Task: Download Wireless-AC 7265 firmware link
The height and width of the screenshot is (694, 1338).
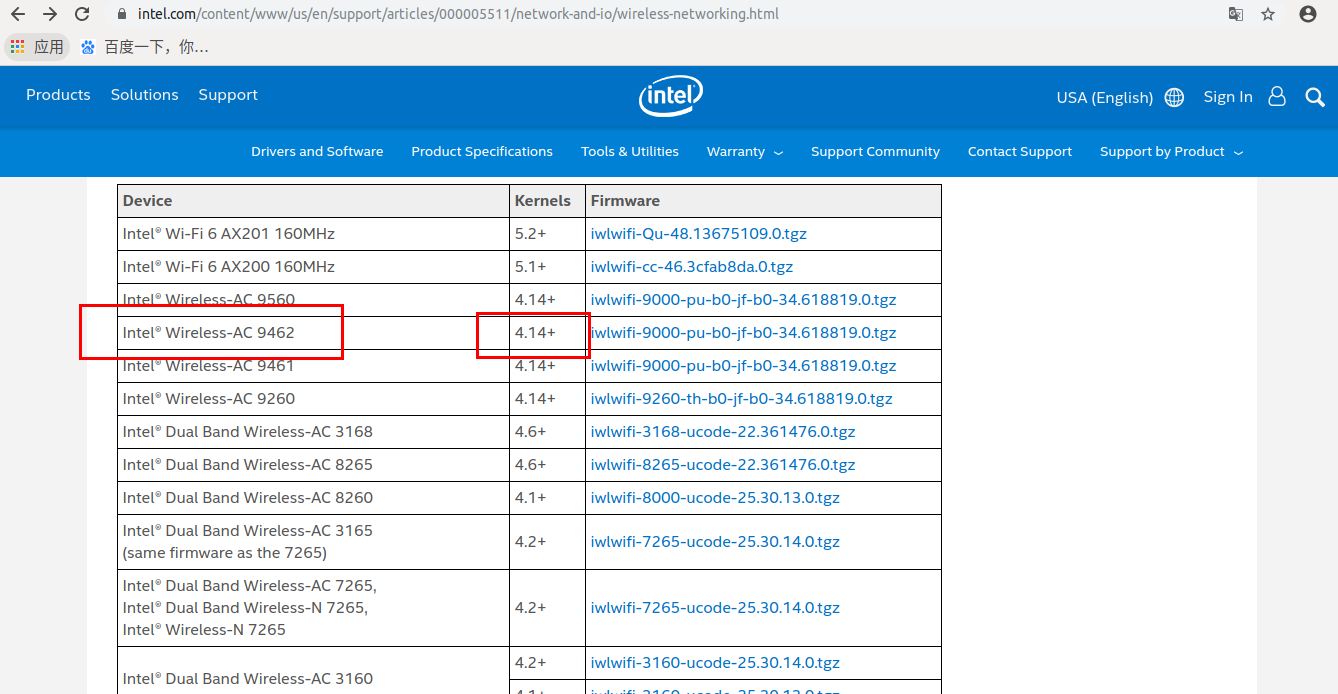Action: [x=715, y=608]
